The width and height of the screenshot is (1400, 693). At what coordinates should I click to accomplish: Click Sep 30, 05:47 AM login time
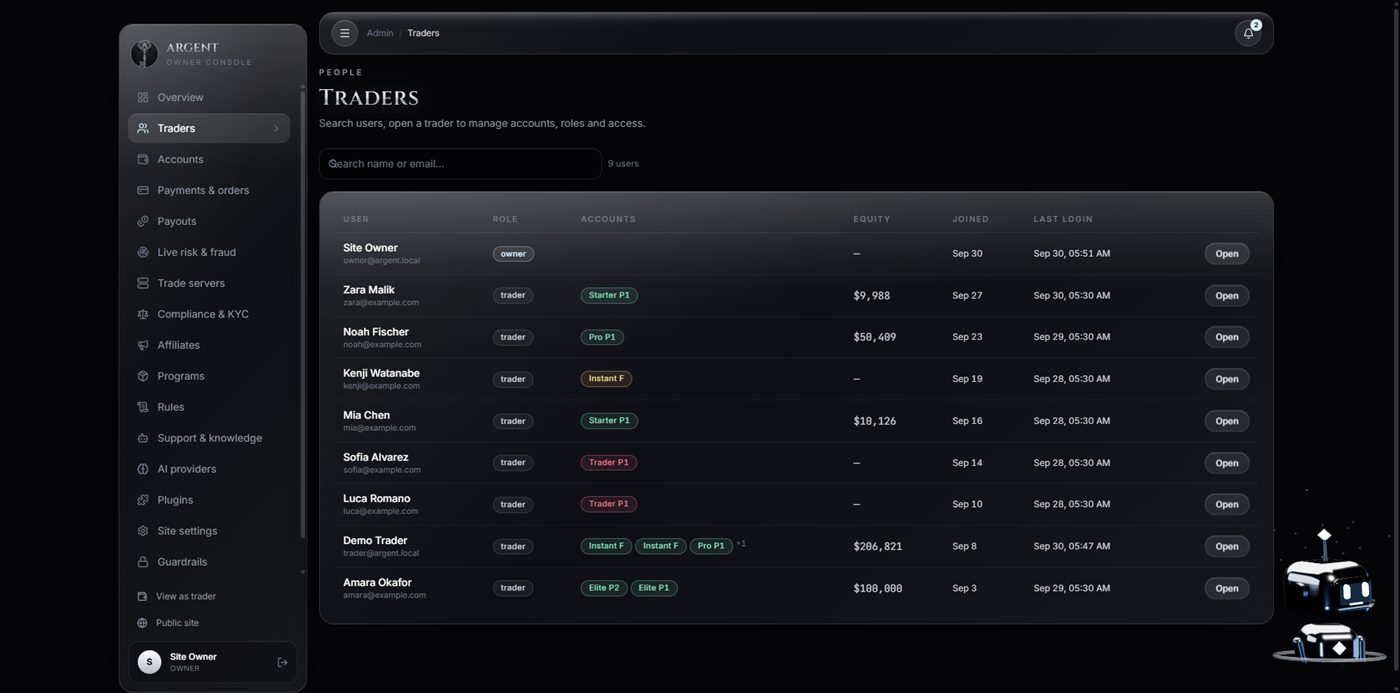click(x=1072, y=546)
